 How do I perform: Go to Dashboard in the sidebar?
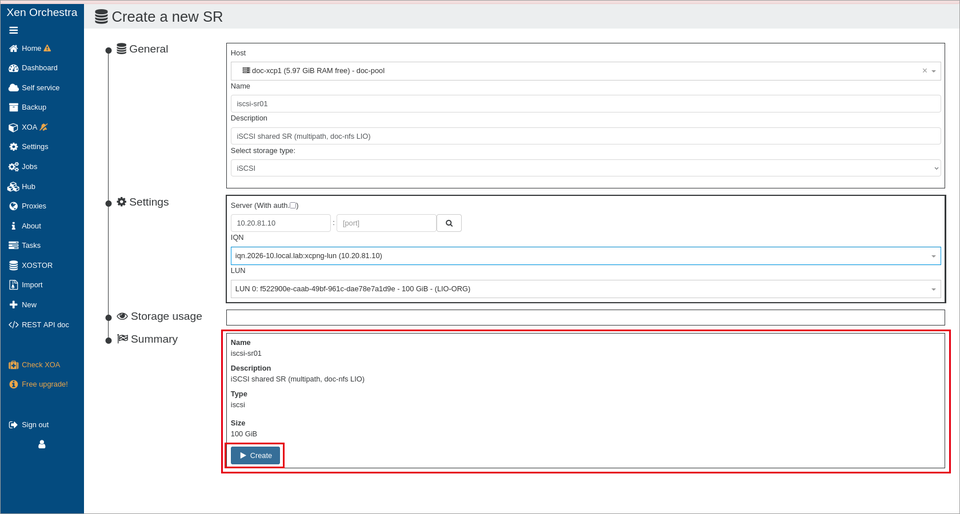click(x=40, y=68)
